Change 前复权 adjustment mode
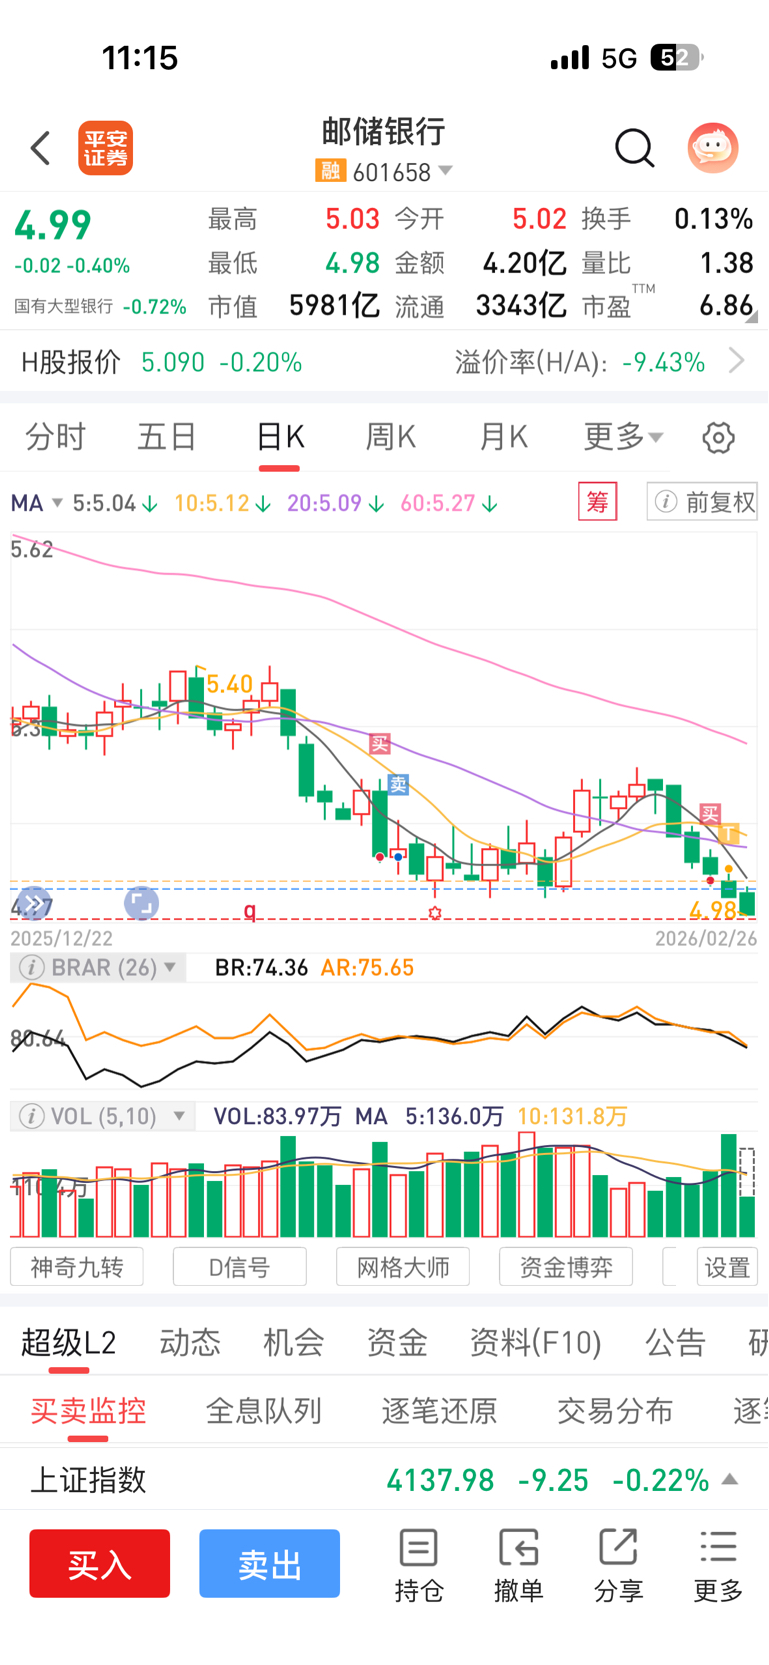 [x=702, y=502]
